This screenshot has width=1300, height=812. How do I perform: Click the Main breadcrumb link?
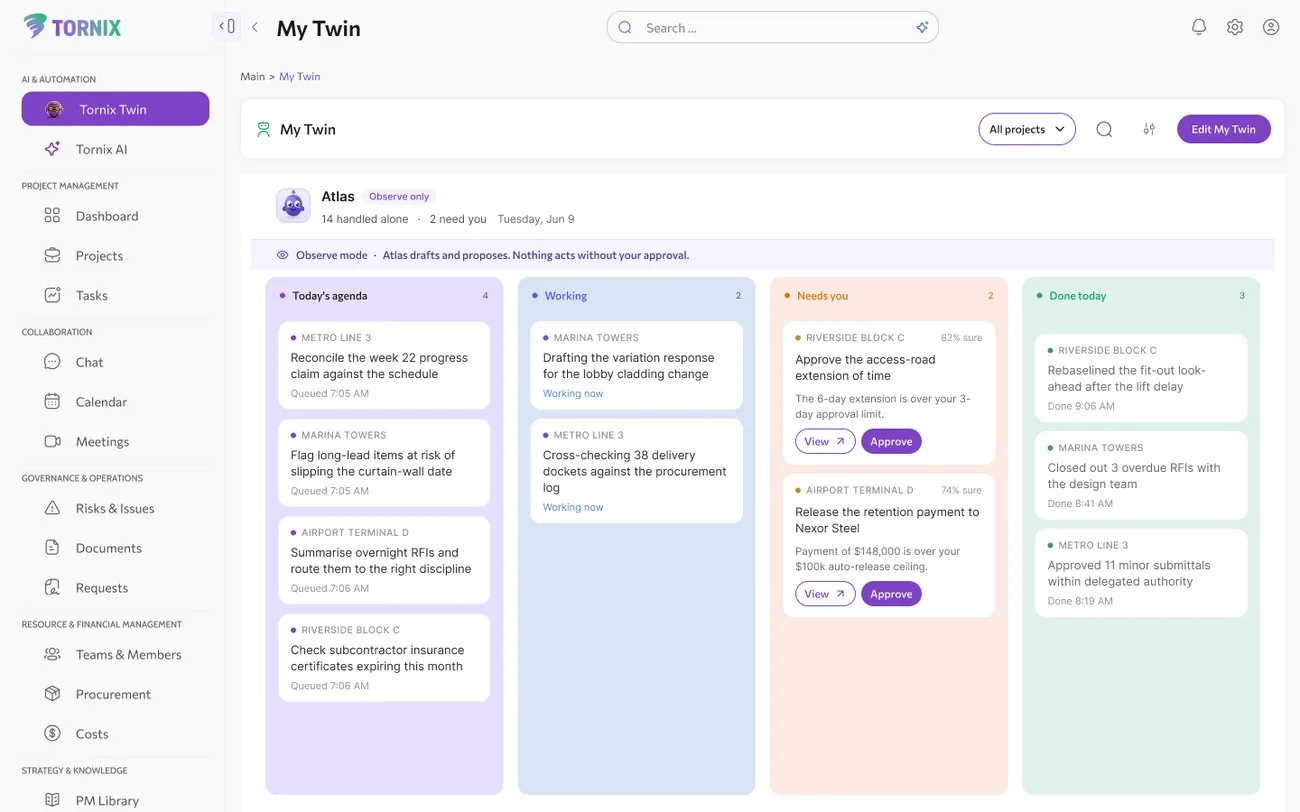point(252,76)
